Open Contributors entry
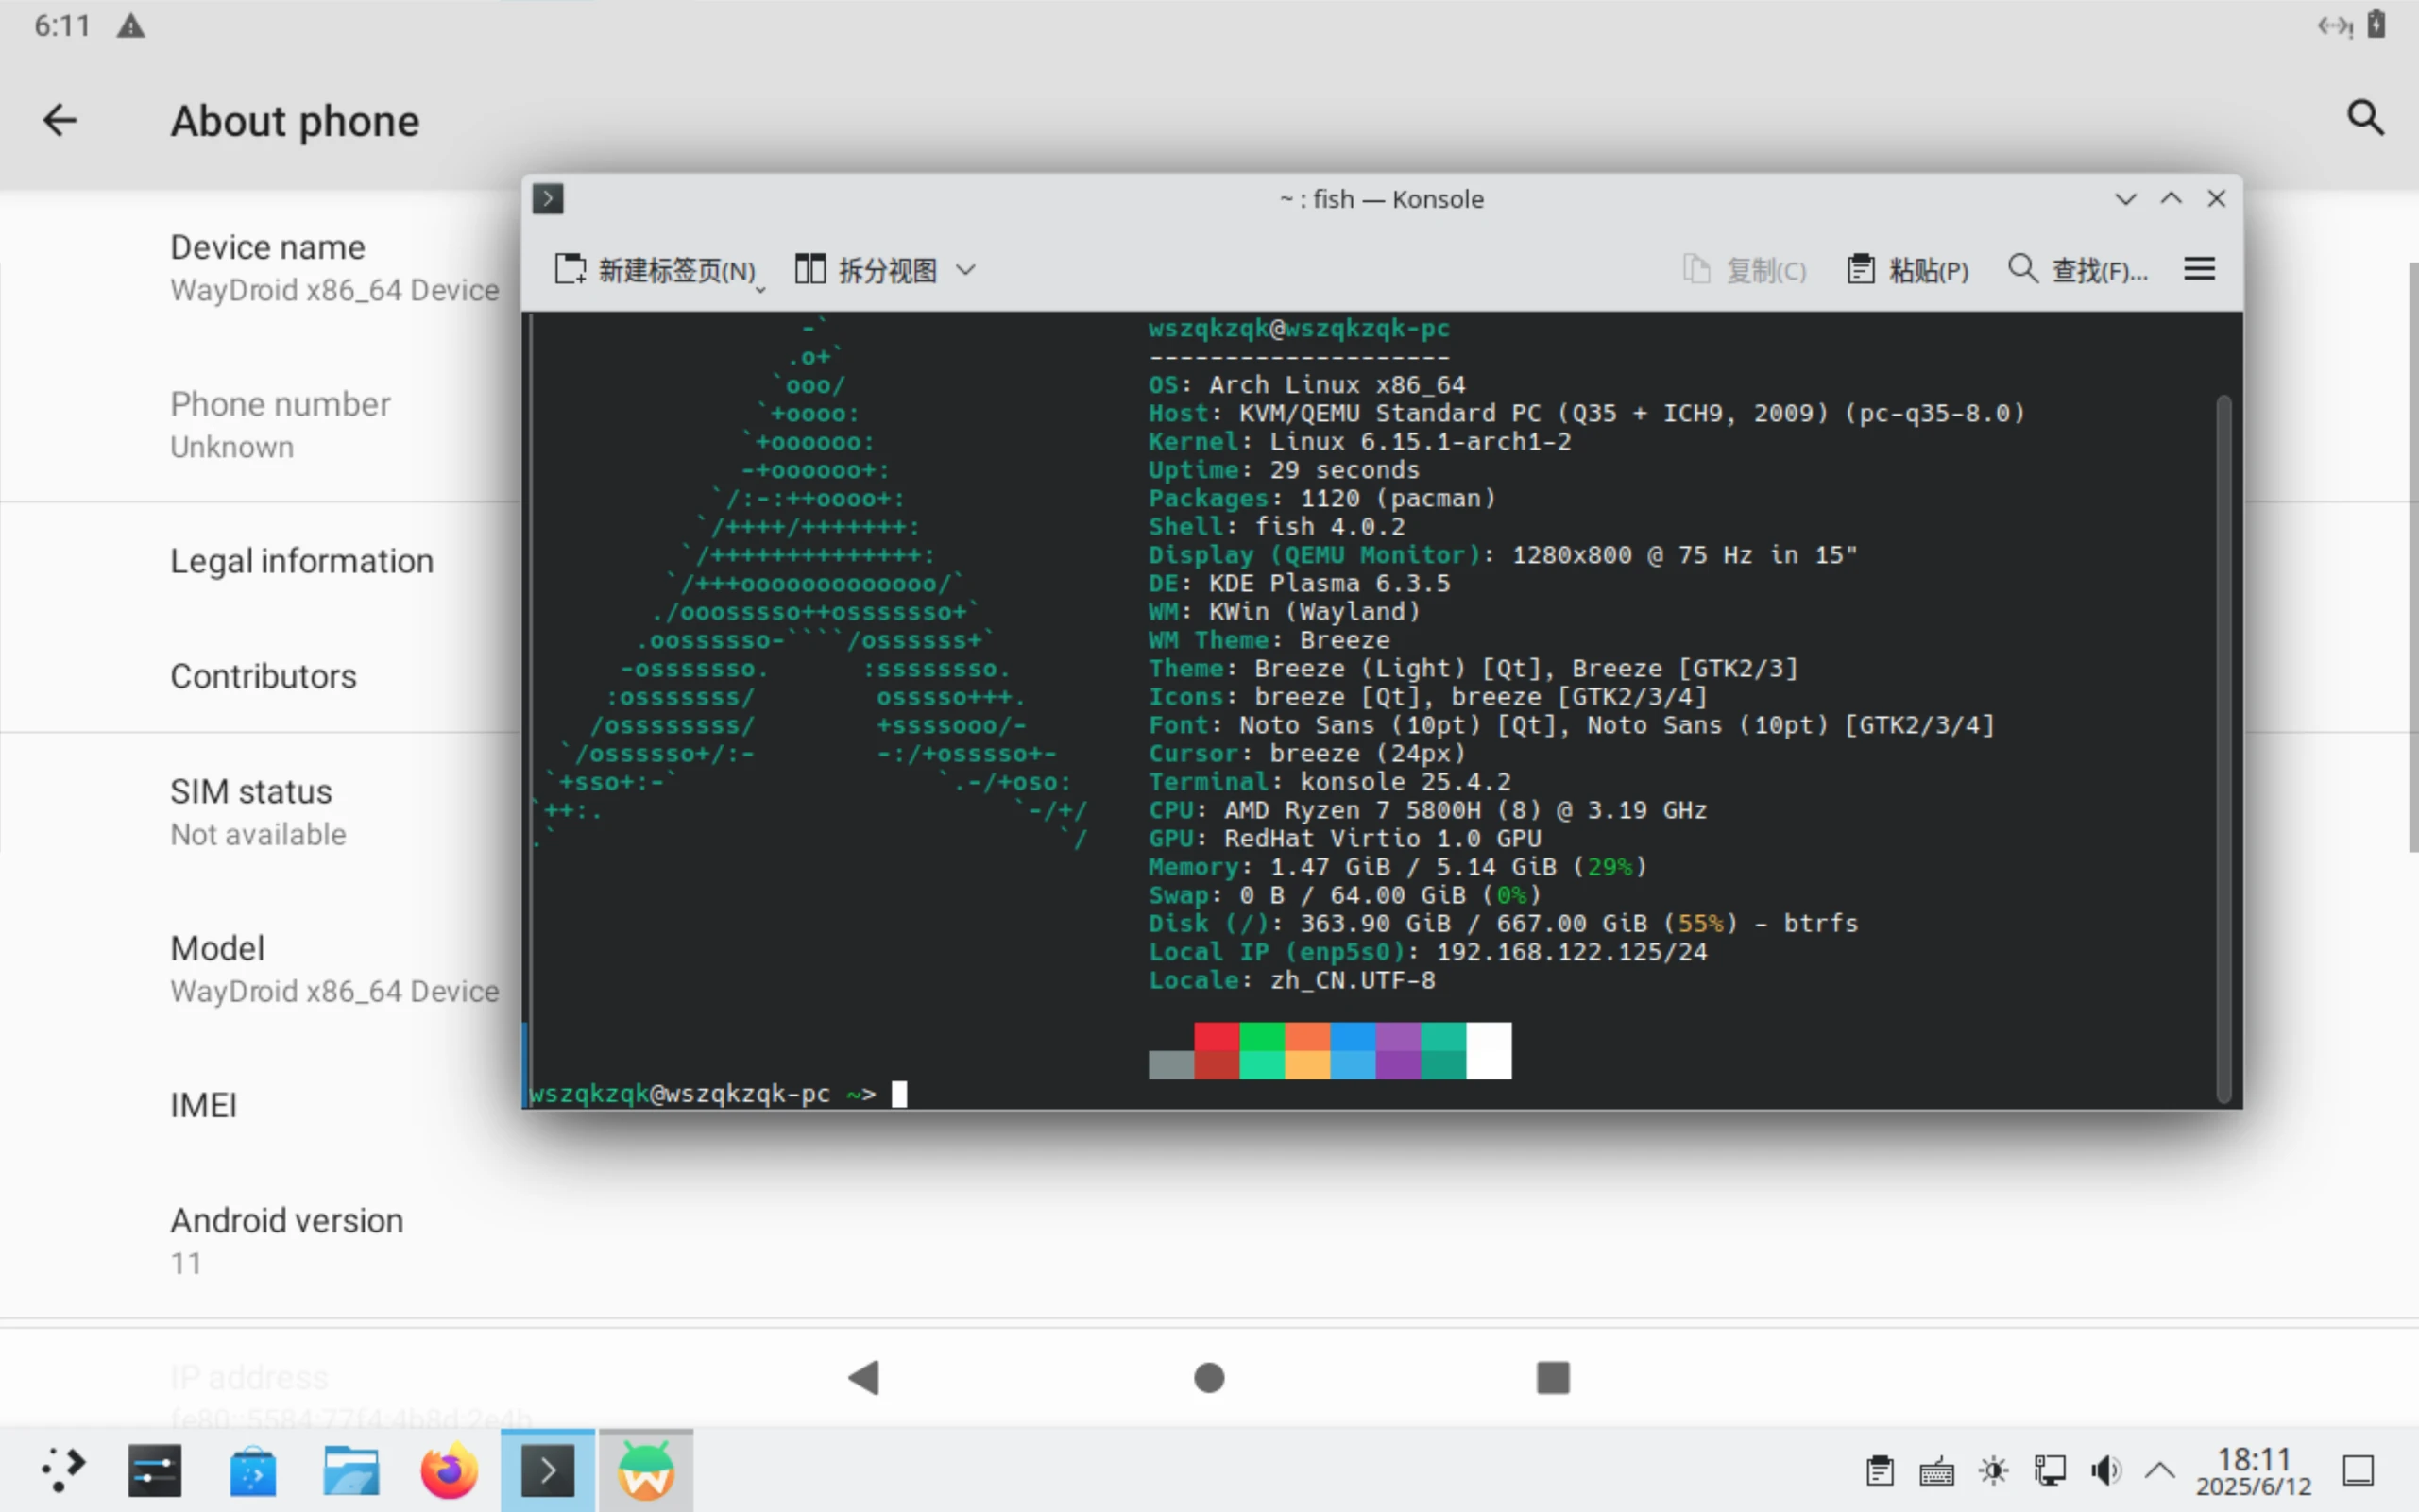Image resolution: width=2419 pixels, height=1512 pixels. point(263,676)
